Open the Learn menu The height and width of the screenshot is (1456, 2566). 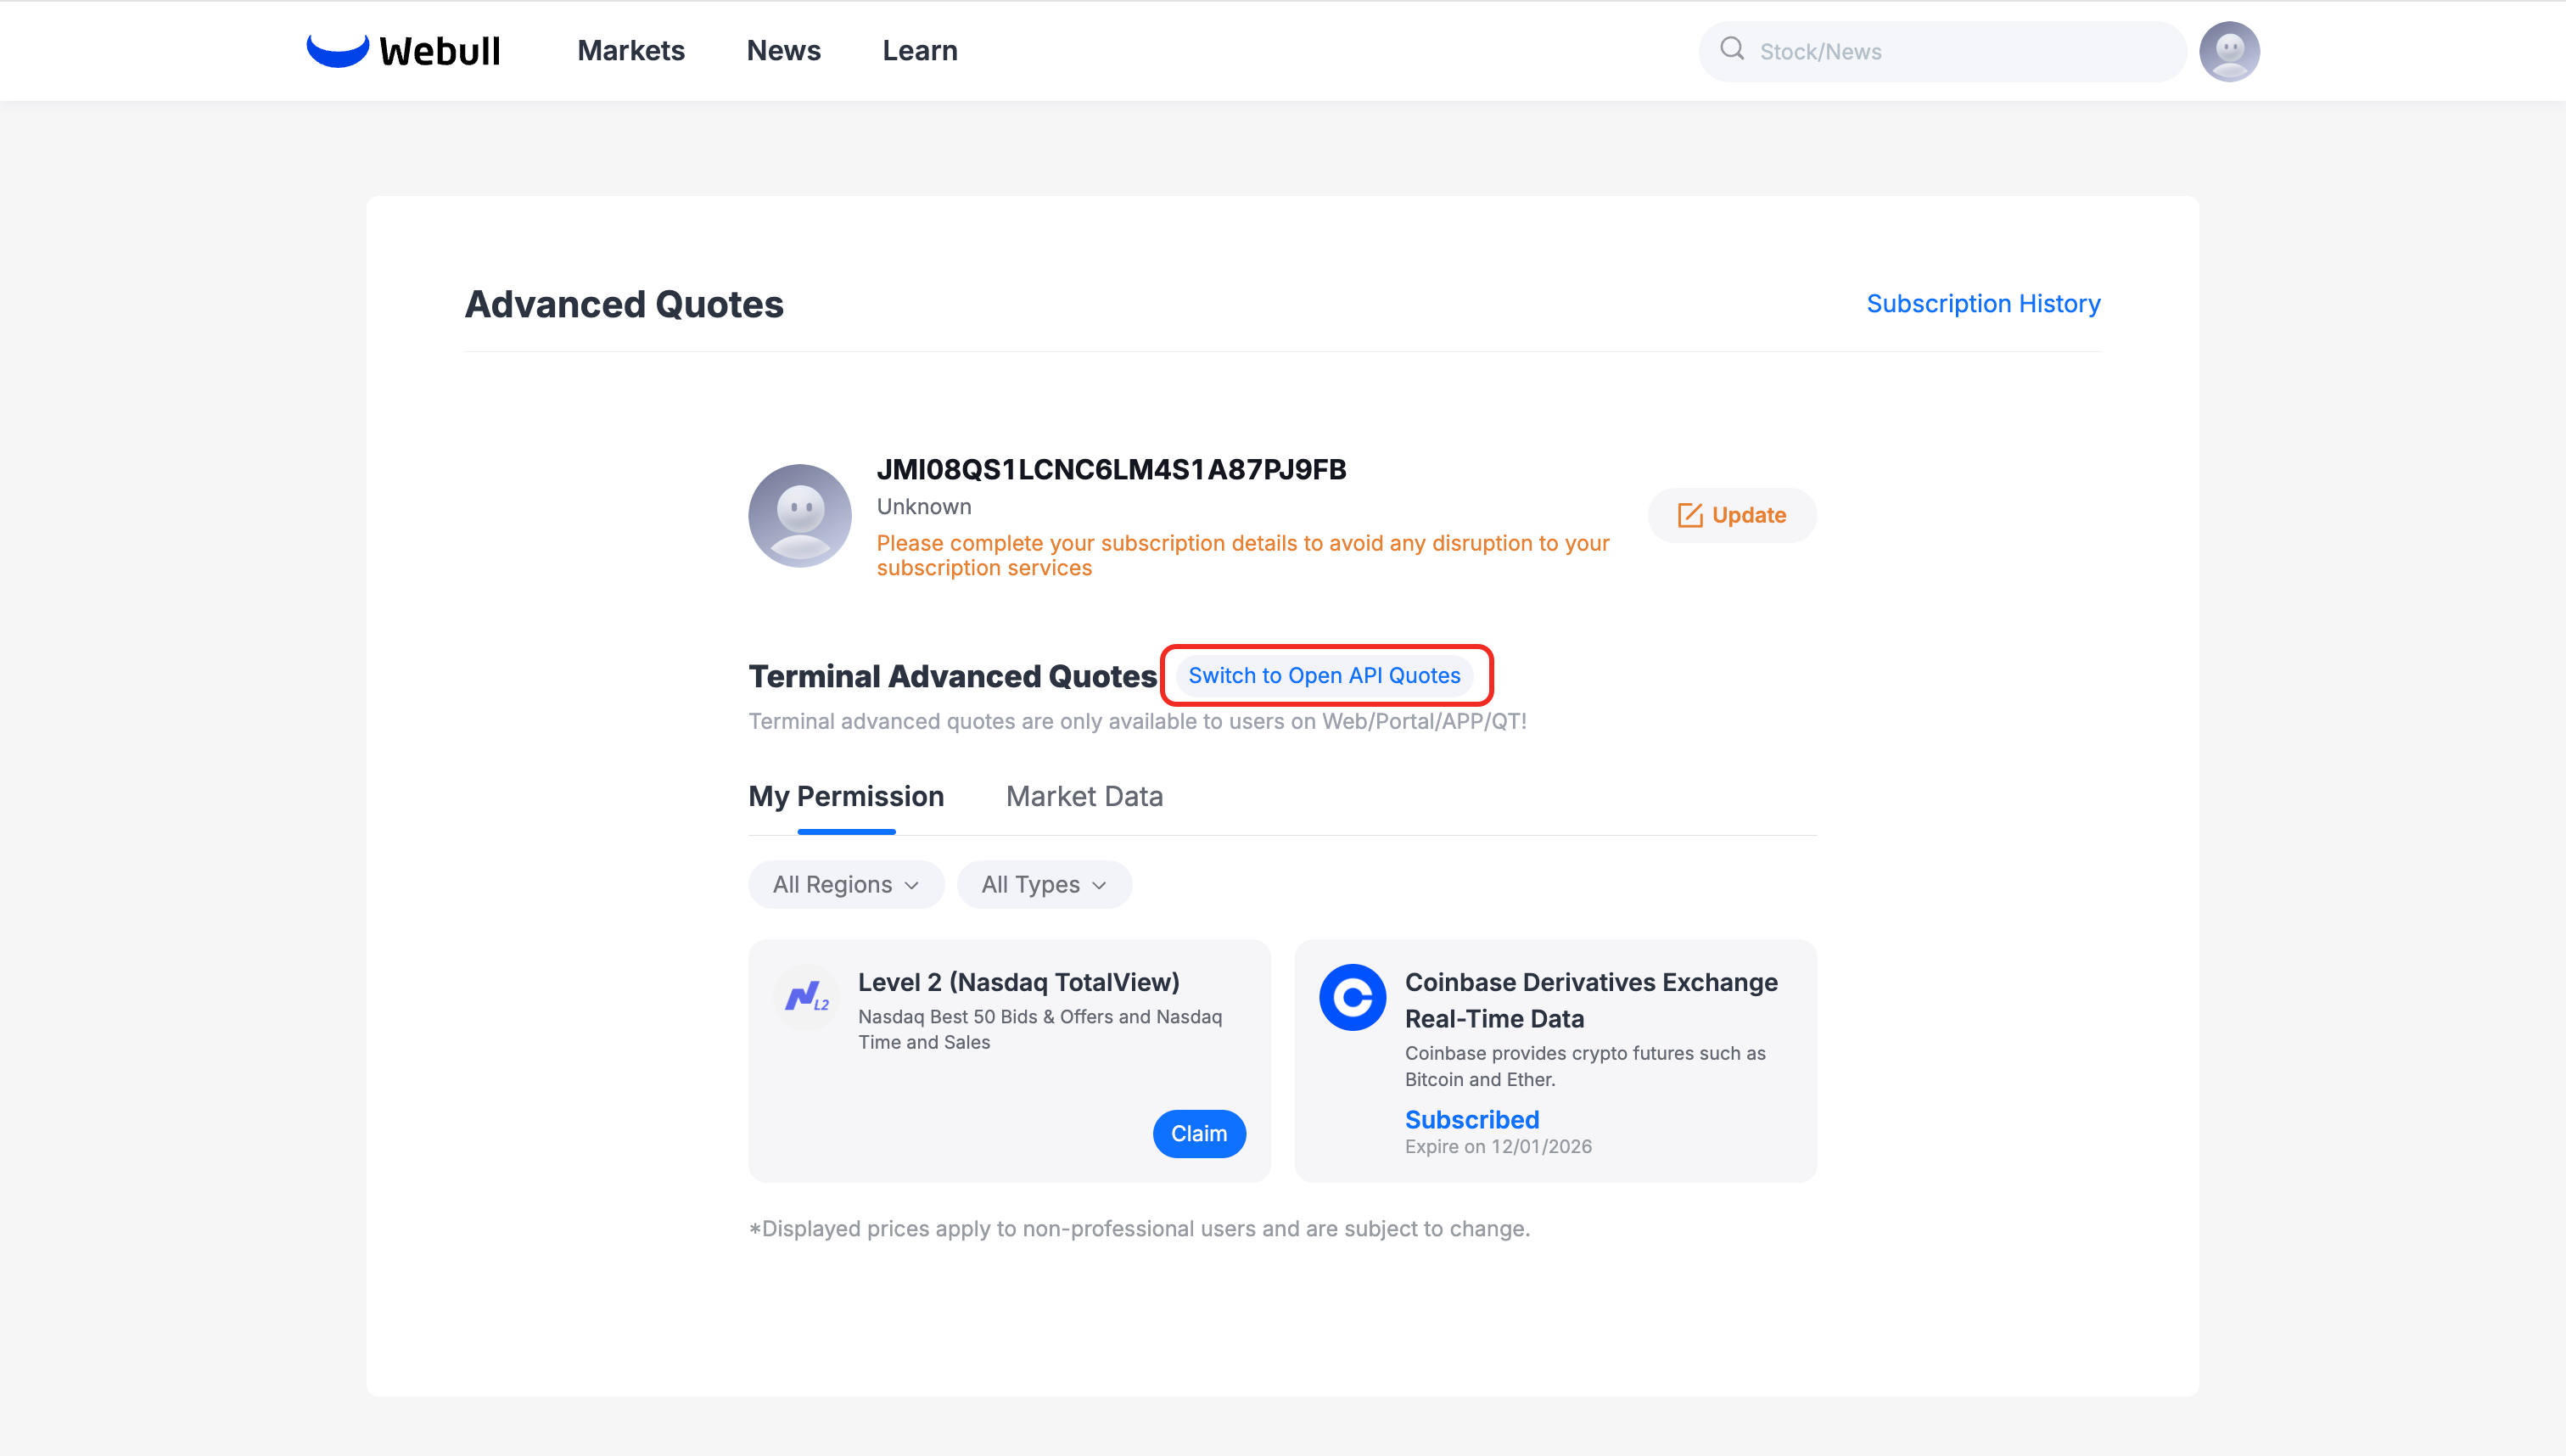920,51
